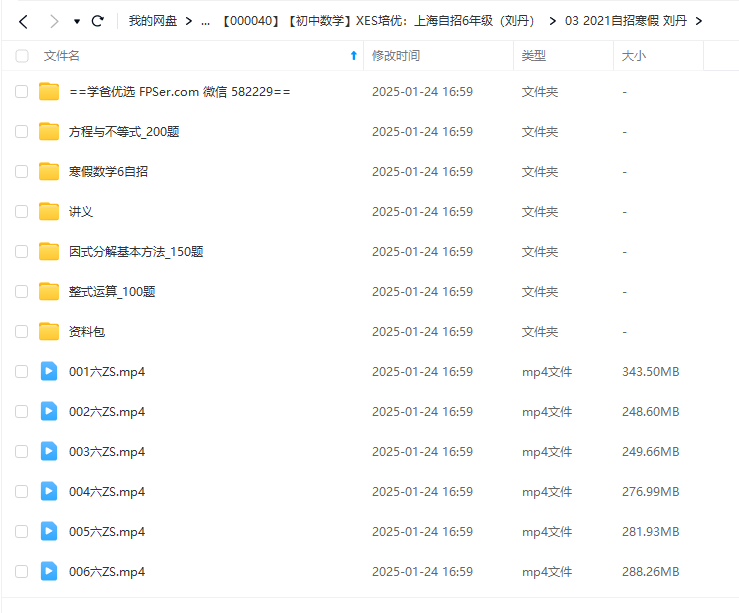
Task: Open folder name 因式分解基本方法_150题
Action: coord(136,252)
